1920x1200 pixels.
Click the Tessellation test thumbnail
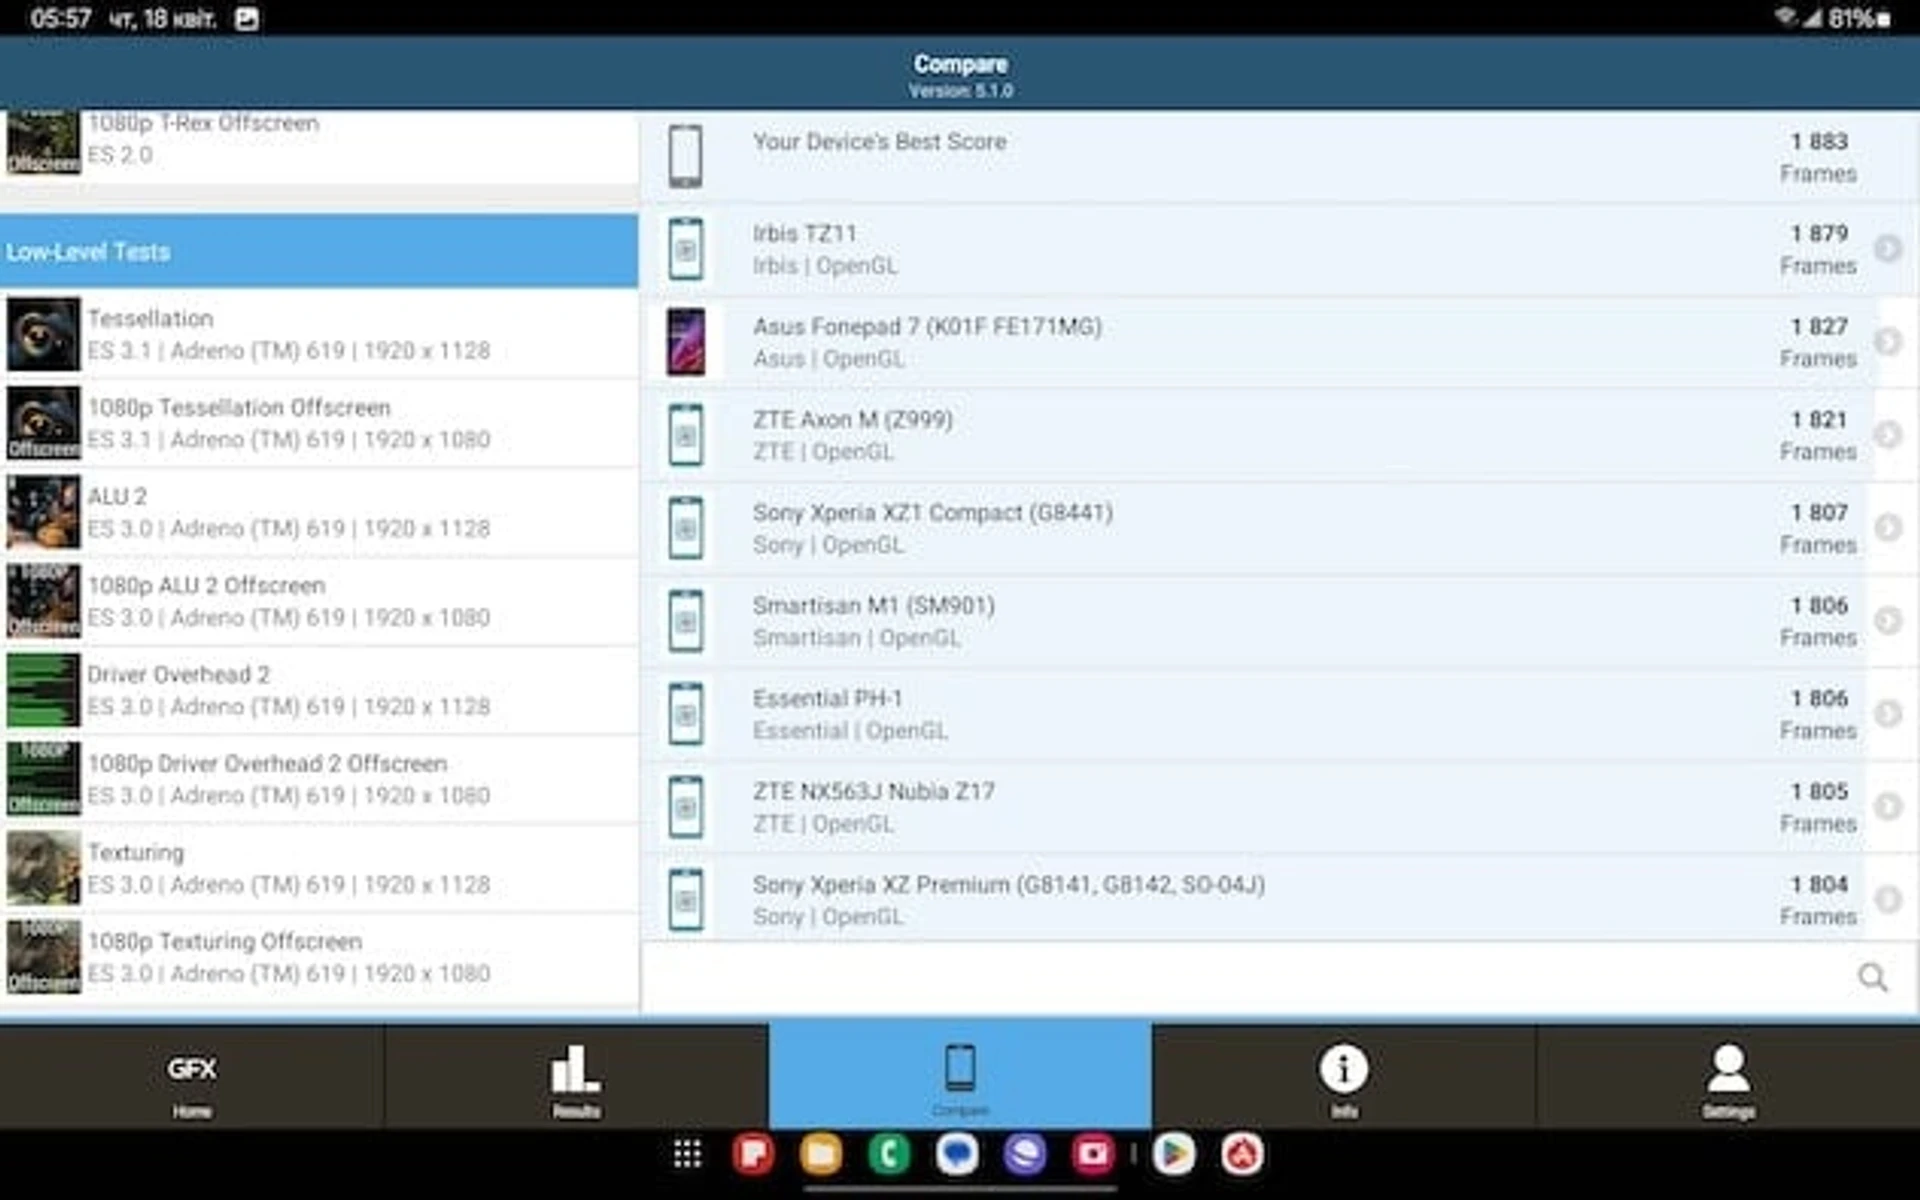coord(43,334)
